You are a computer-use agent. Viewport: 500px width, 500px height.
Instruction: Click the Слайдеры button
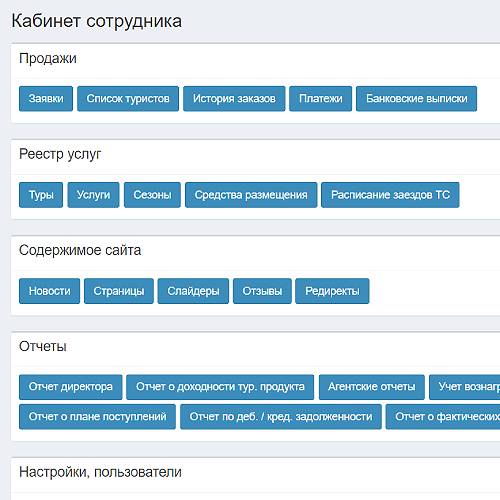click(193, 291)
